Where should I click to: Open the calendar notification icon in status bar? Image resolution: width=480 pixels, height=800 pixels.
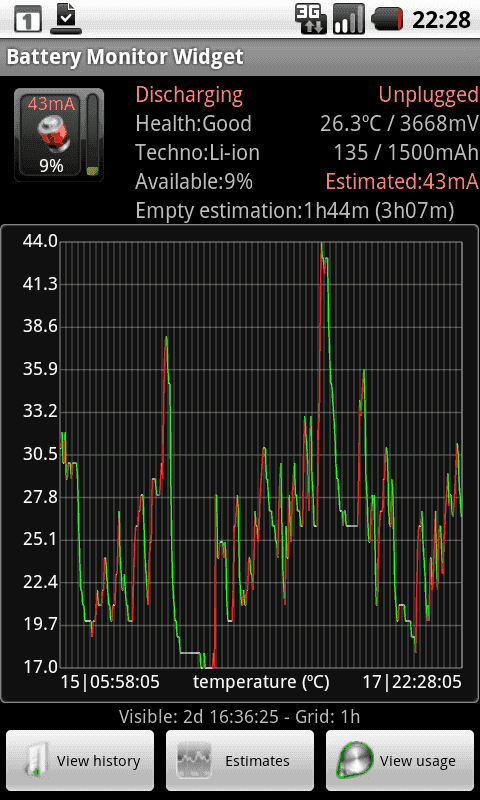click(28, 21)
